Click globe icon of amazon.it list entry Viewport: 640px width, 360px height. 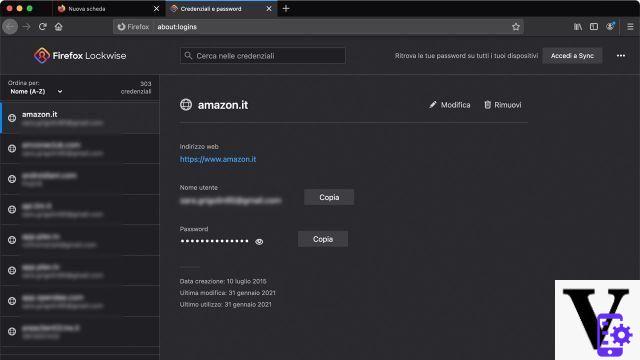[x=12, y=118]
